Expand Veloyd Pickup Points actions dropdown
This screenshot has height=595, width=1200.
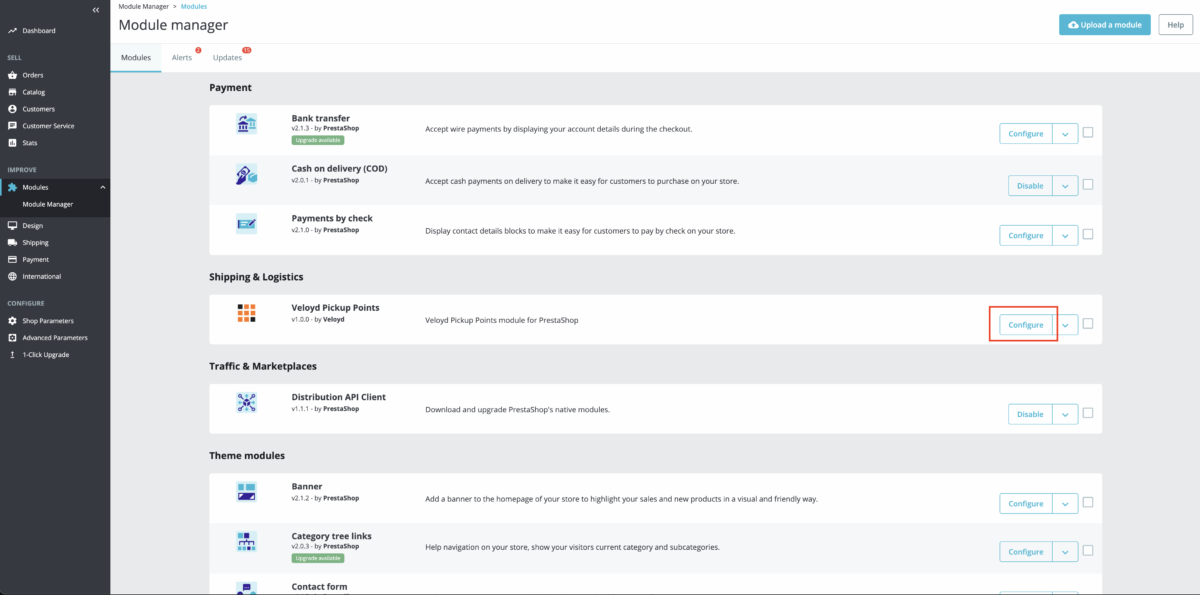1065,325
